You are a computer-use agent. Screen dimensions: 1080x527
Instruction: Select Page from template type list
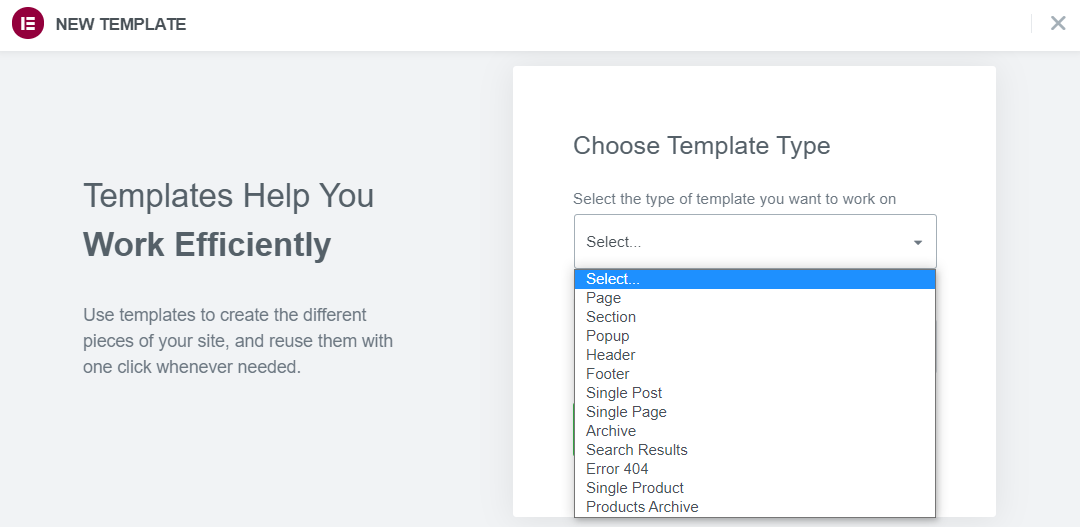tap(755, 298)
